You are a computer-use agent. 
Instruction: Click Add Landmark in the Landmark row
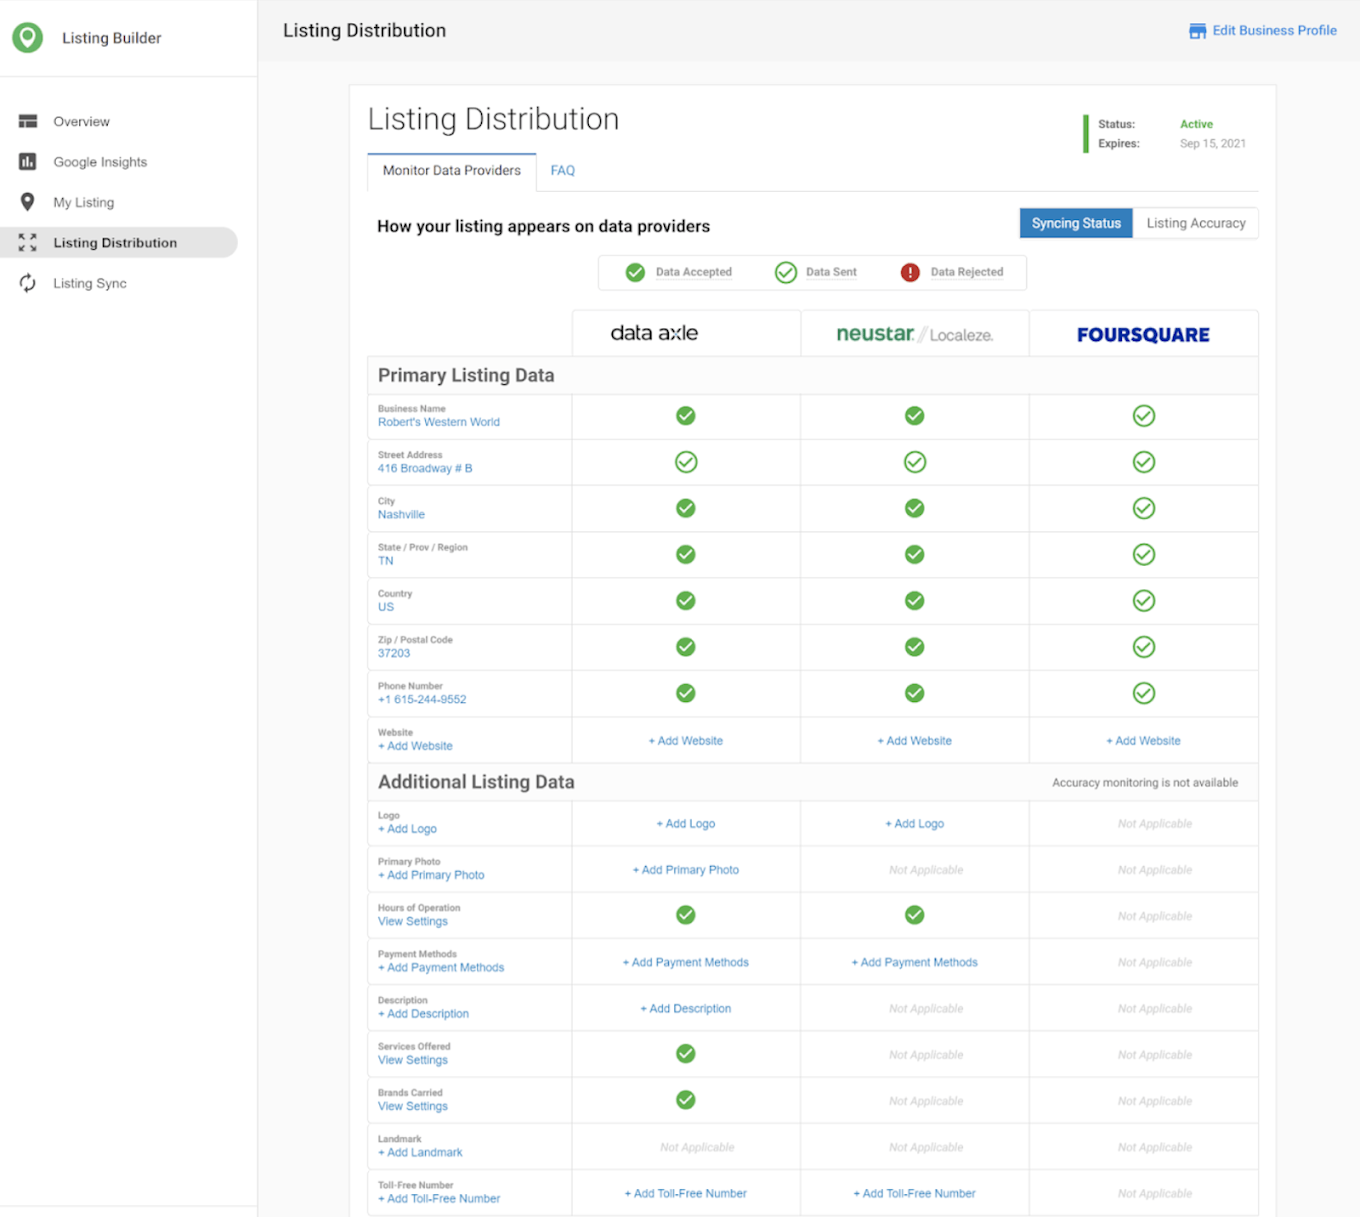420,1152
